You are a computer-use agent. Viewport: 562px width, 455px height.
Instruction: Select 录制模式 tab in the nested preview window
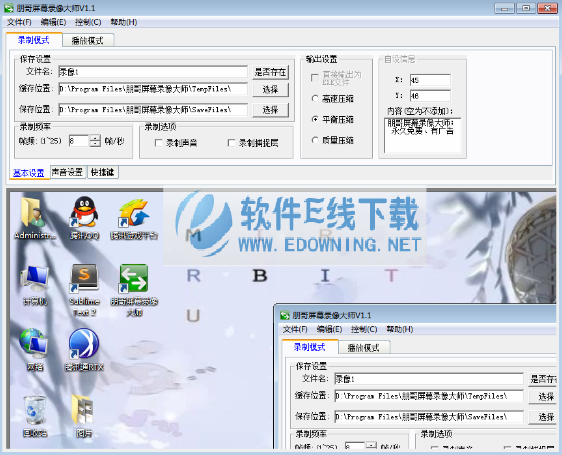[x=310, y=347]
